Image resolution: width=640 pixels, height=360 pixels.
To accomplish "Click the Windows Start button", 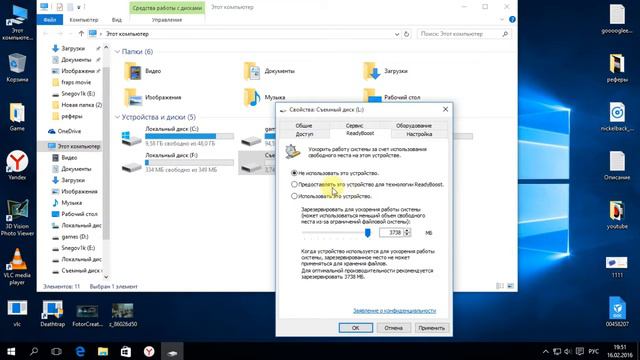I will [11, 351].
